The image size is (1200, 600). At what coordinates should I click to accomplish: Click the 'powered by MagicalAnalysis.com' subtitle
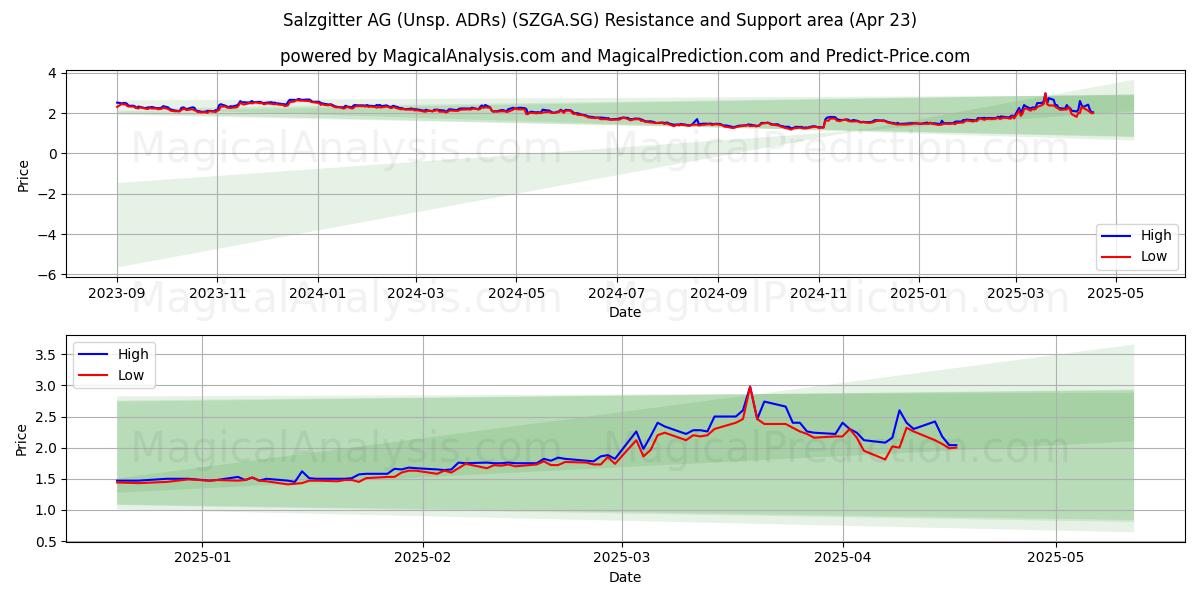point(625,56)
